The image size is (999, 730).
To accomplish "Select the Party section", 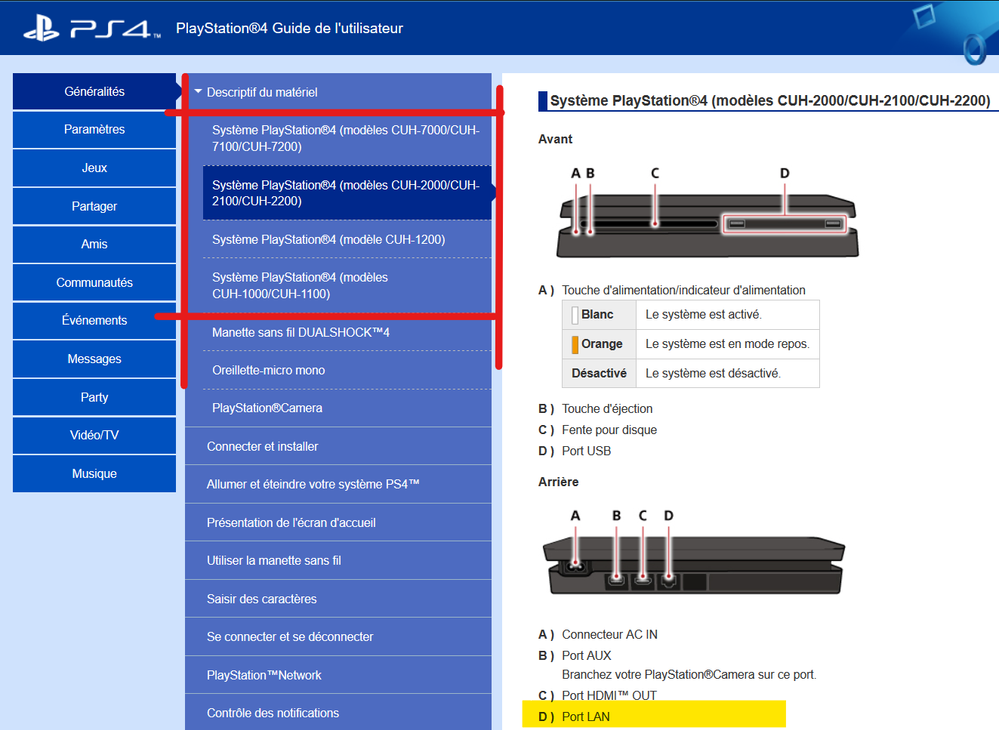I will [94, 397].
